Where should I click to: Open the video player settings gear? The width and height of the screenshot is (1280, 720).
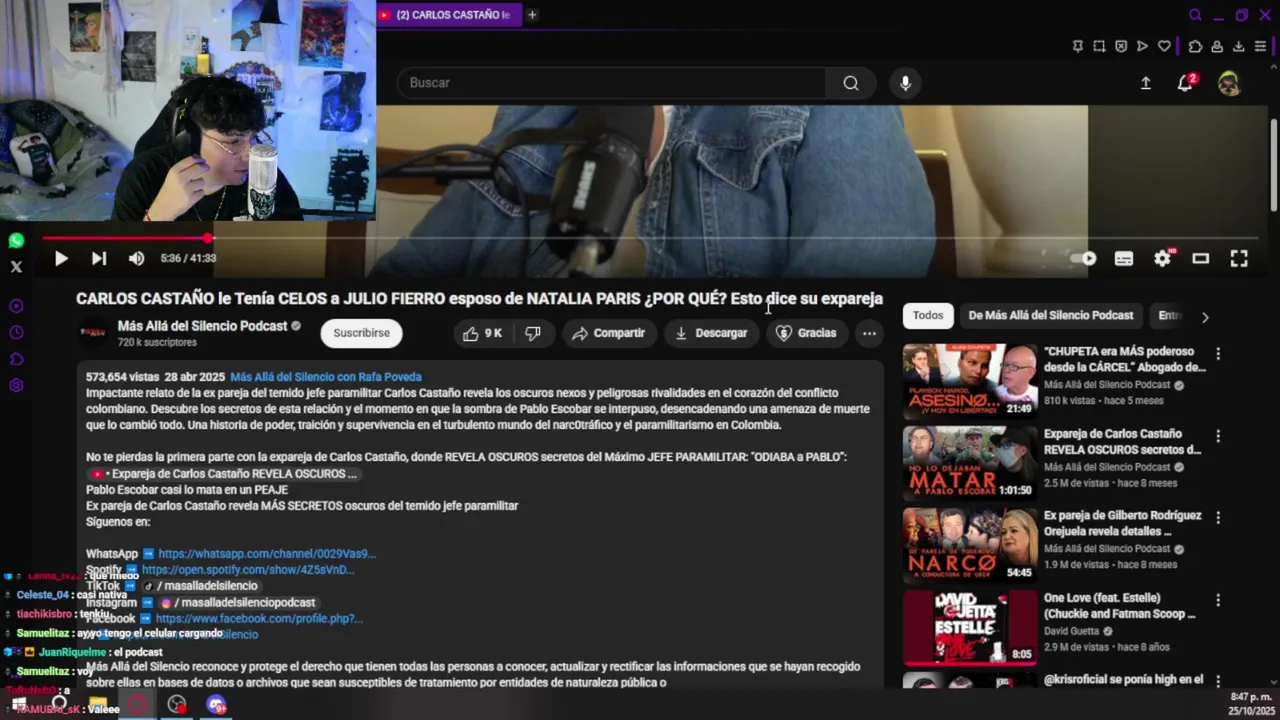point(1162,258)
